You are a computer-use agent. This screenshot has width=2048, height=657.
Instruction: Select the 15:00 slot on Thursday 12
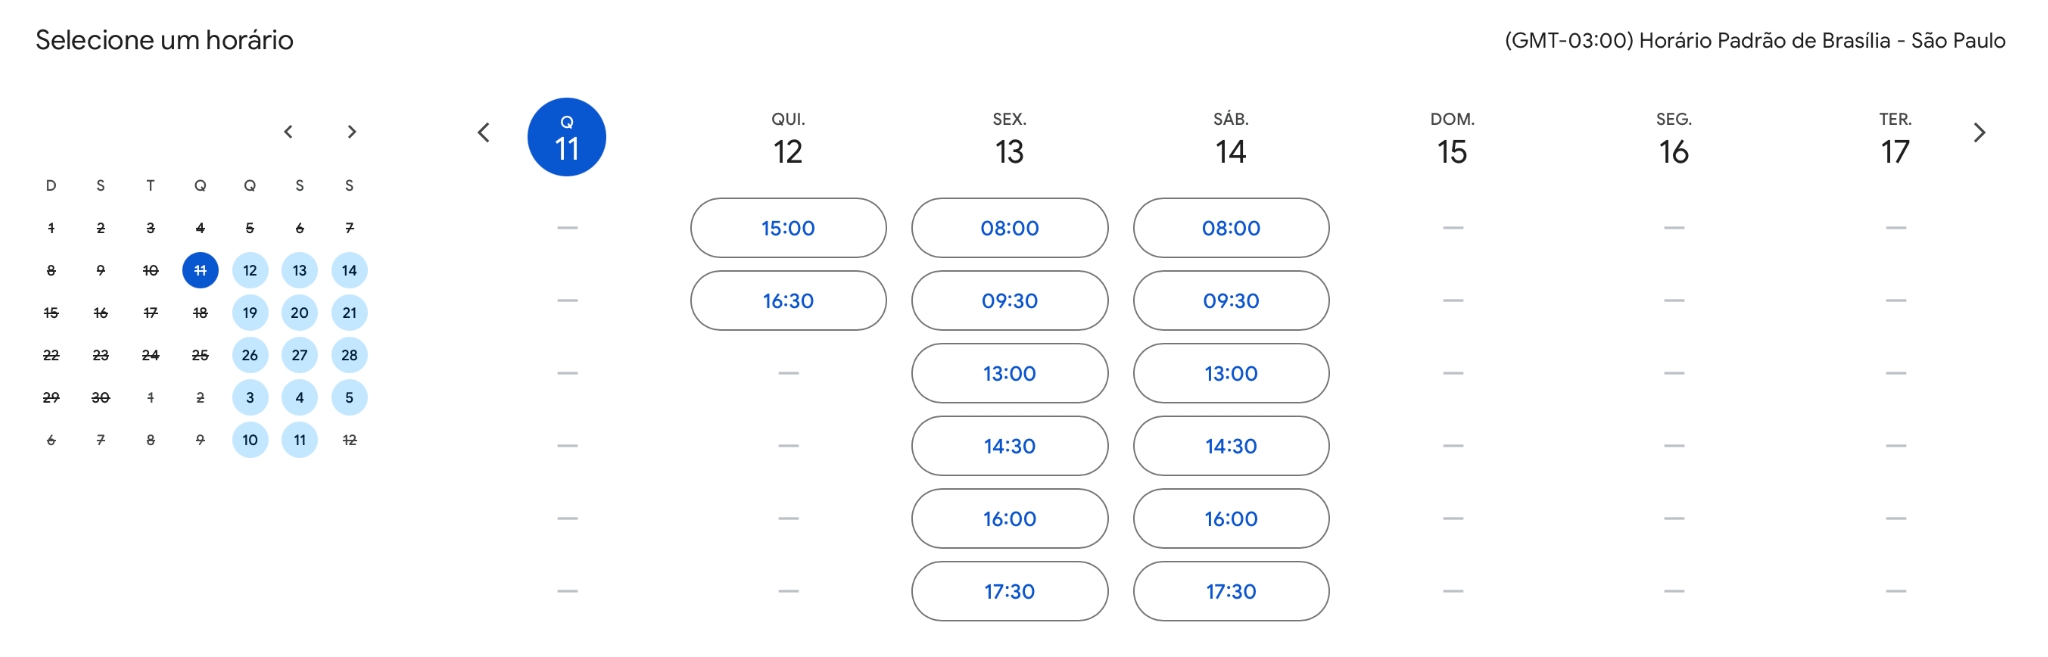(x=788, y=228)
